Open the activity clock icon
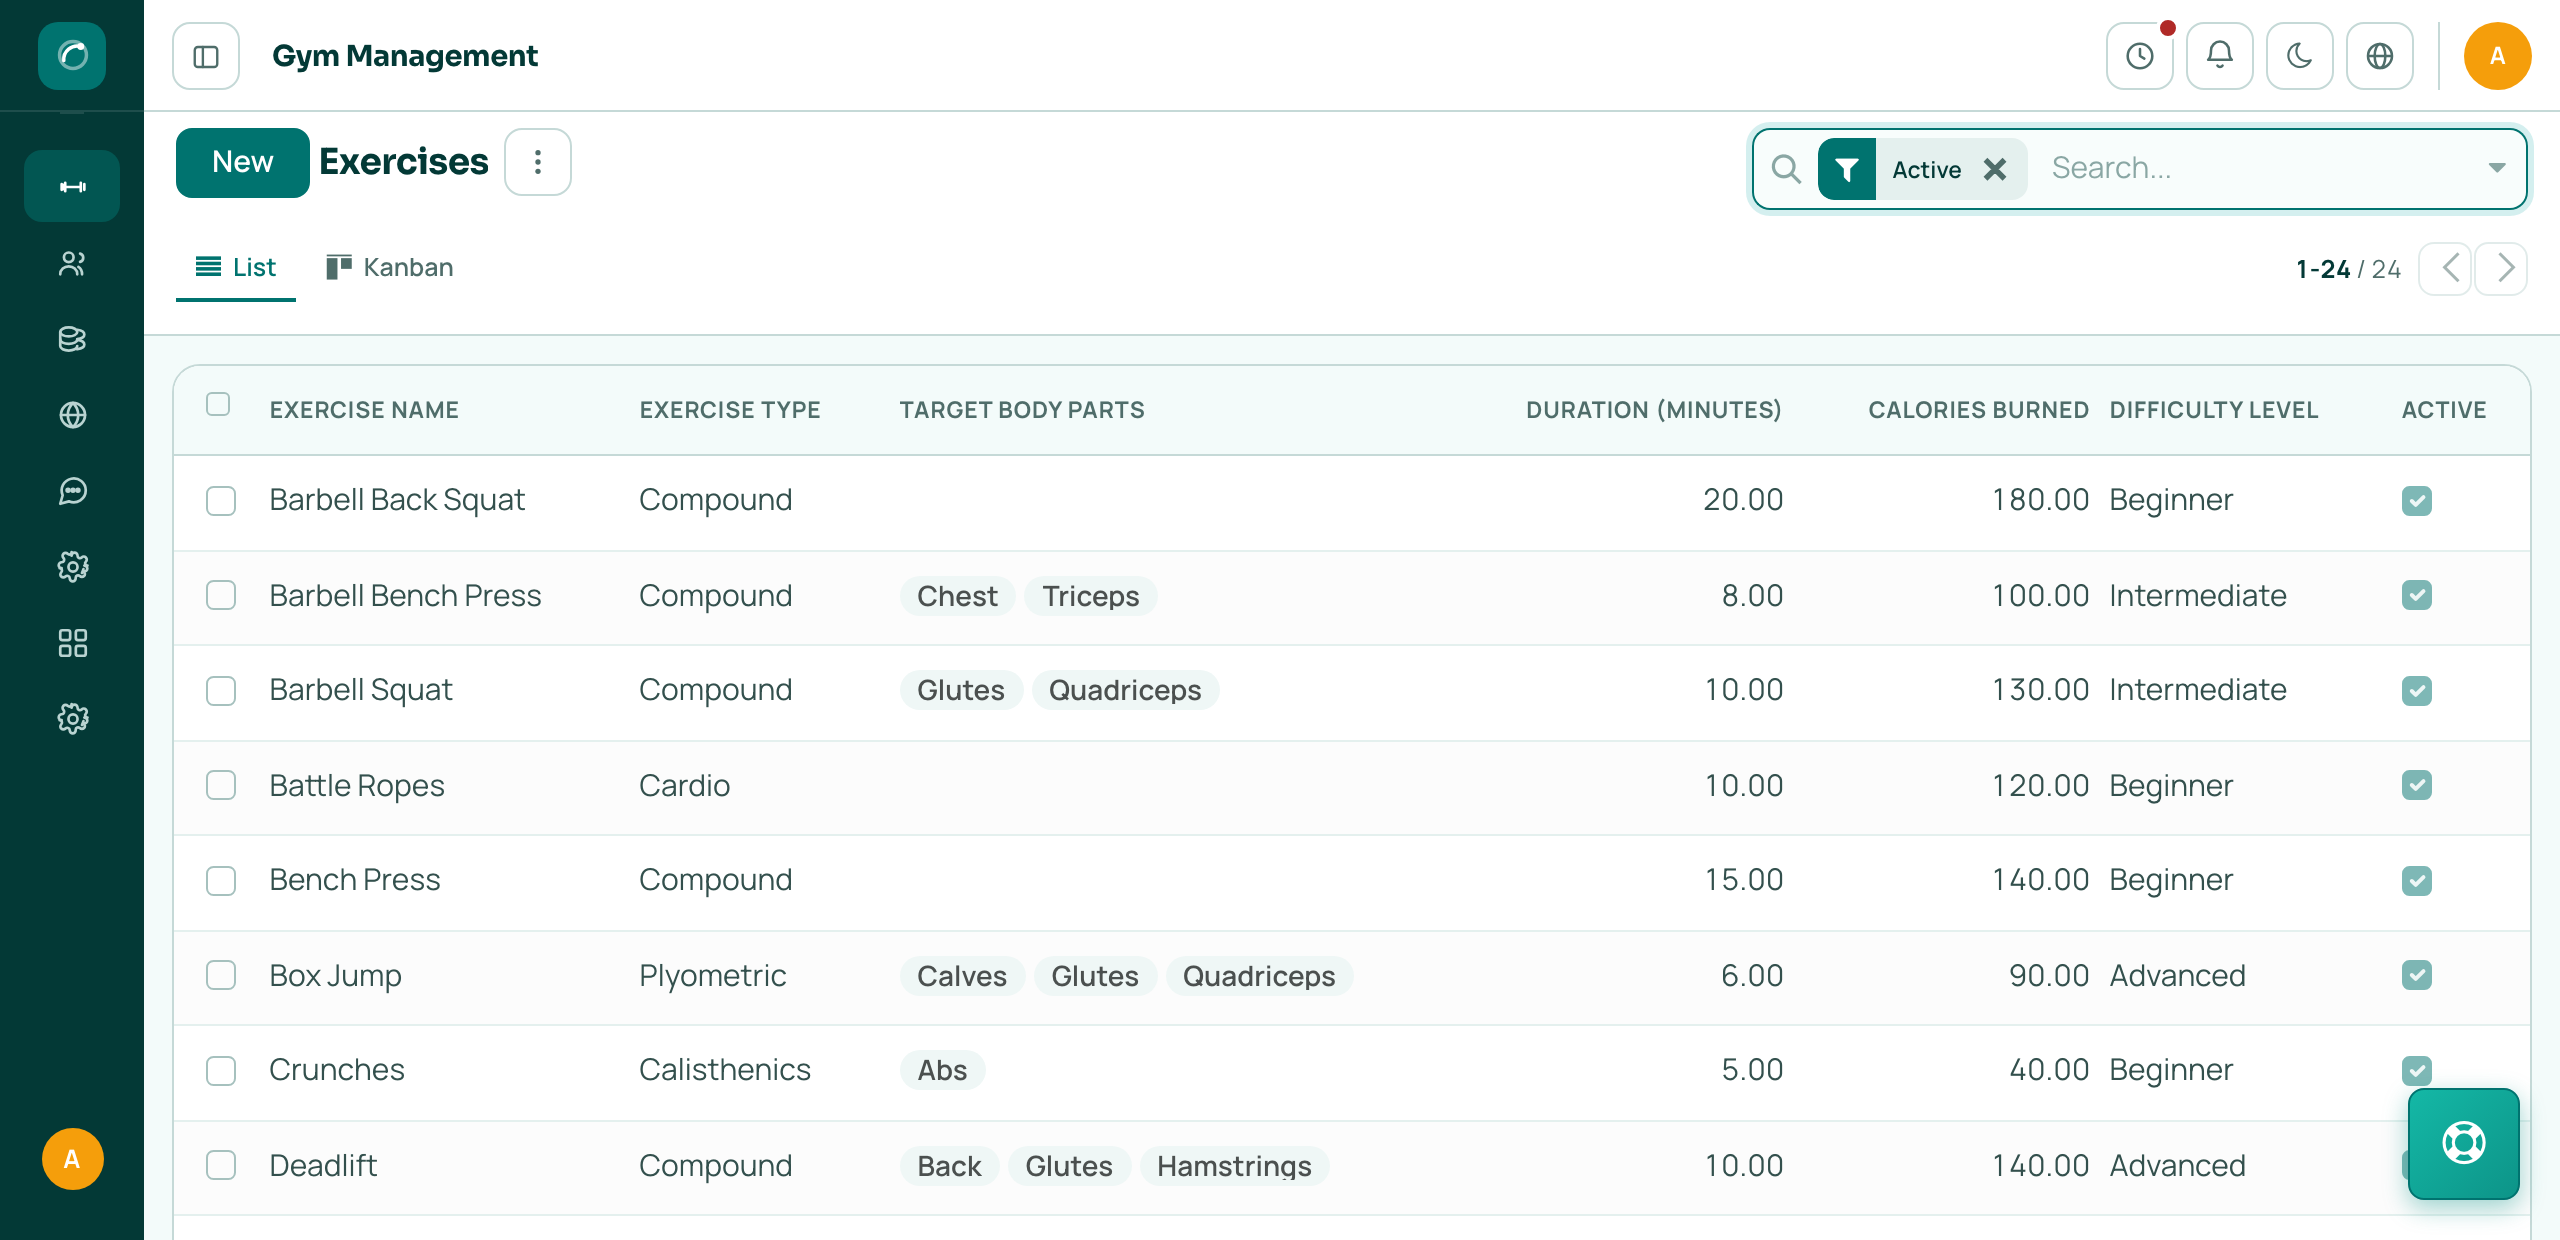 coord(2140,56)
